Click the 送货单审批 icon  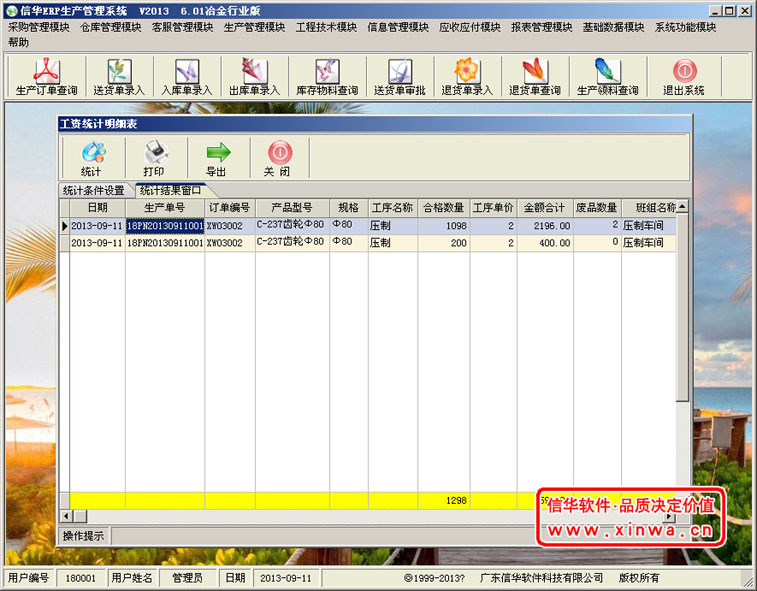click(400, 76)
